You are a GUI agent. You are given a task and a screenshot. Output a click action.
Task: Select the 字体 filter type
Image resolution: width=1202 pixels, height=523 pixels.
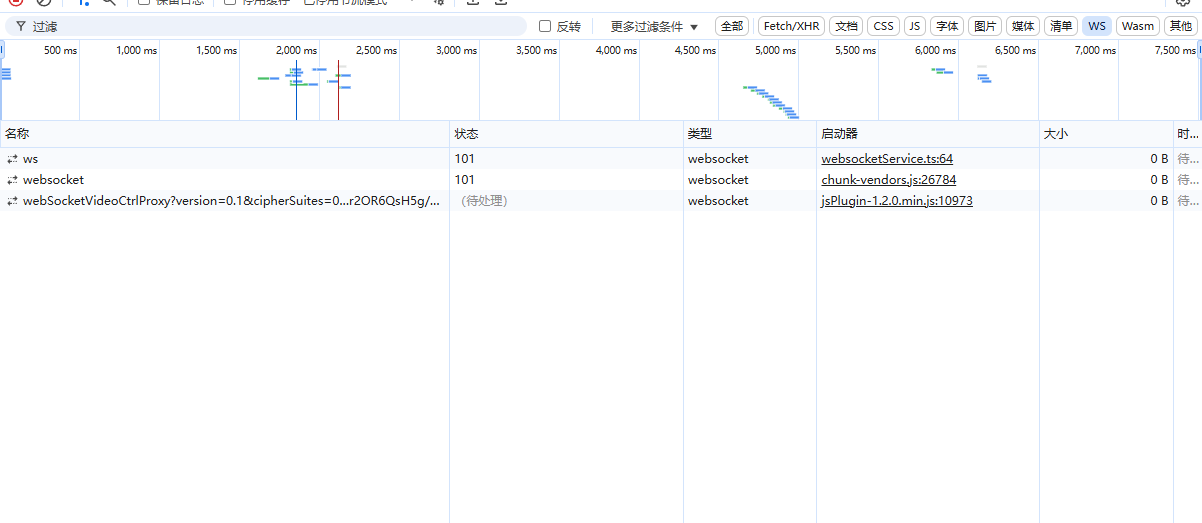point(947,26)
